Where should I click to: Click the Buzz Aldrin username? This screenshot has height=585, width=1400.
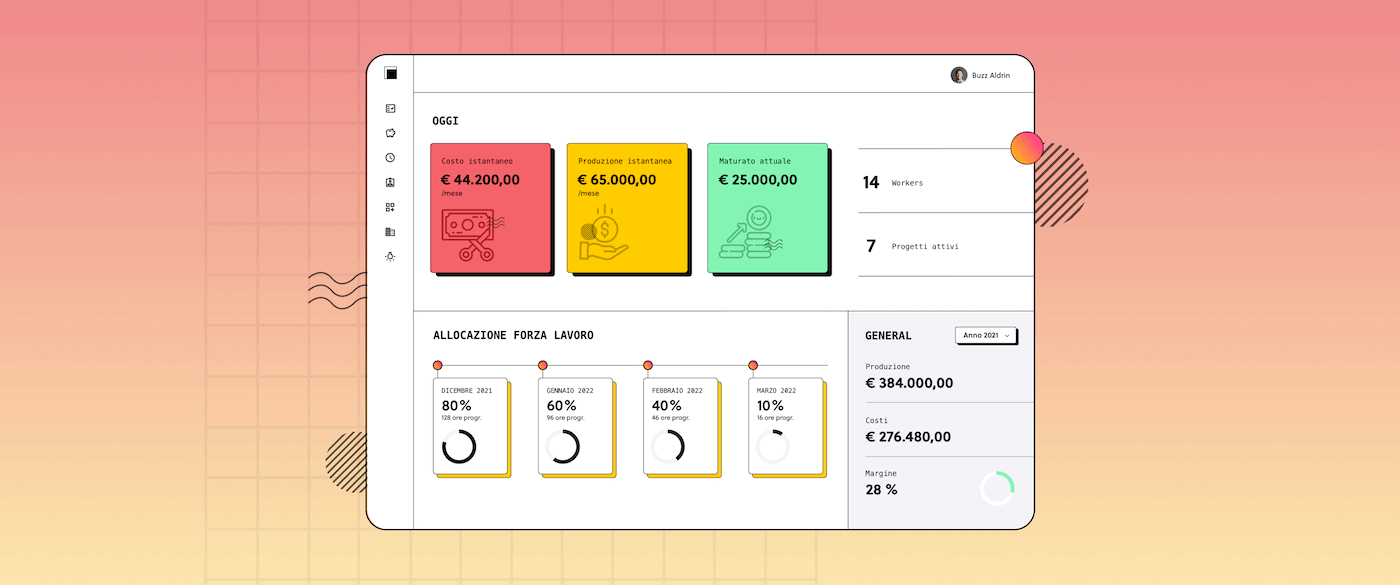tap(991, 75)
